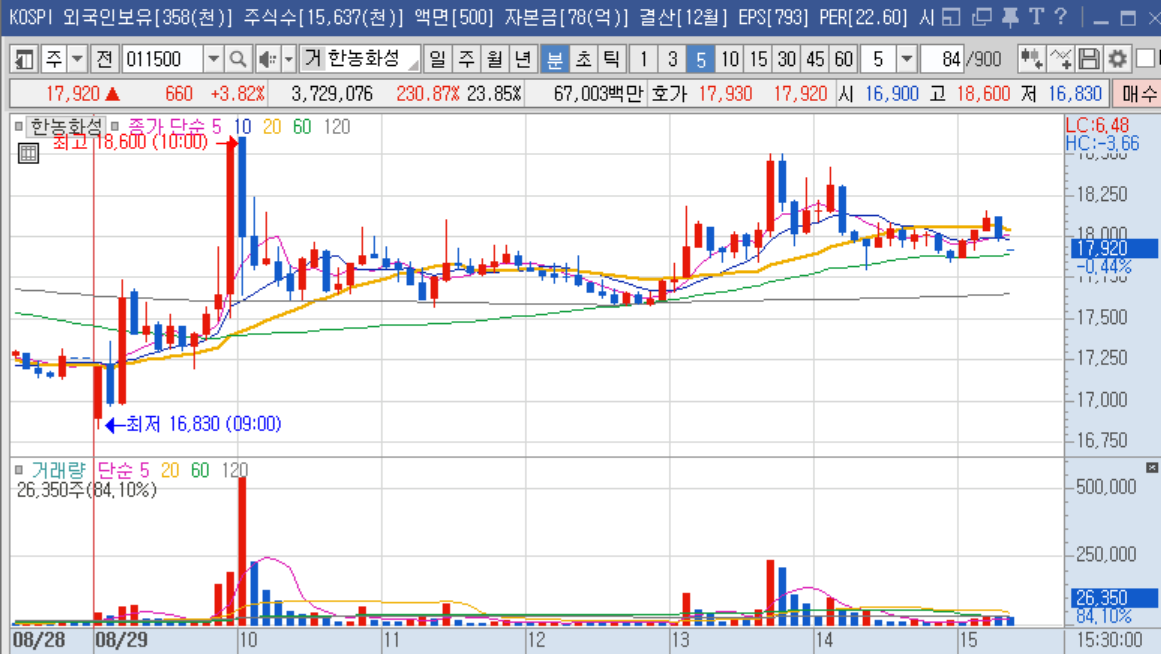
Task: Click the 전 button
Action: tap(104, 59)
